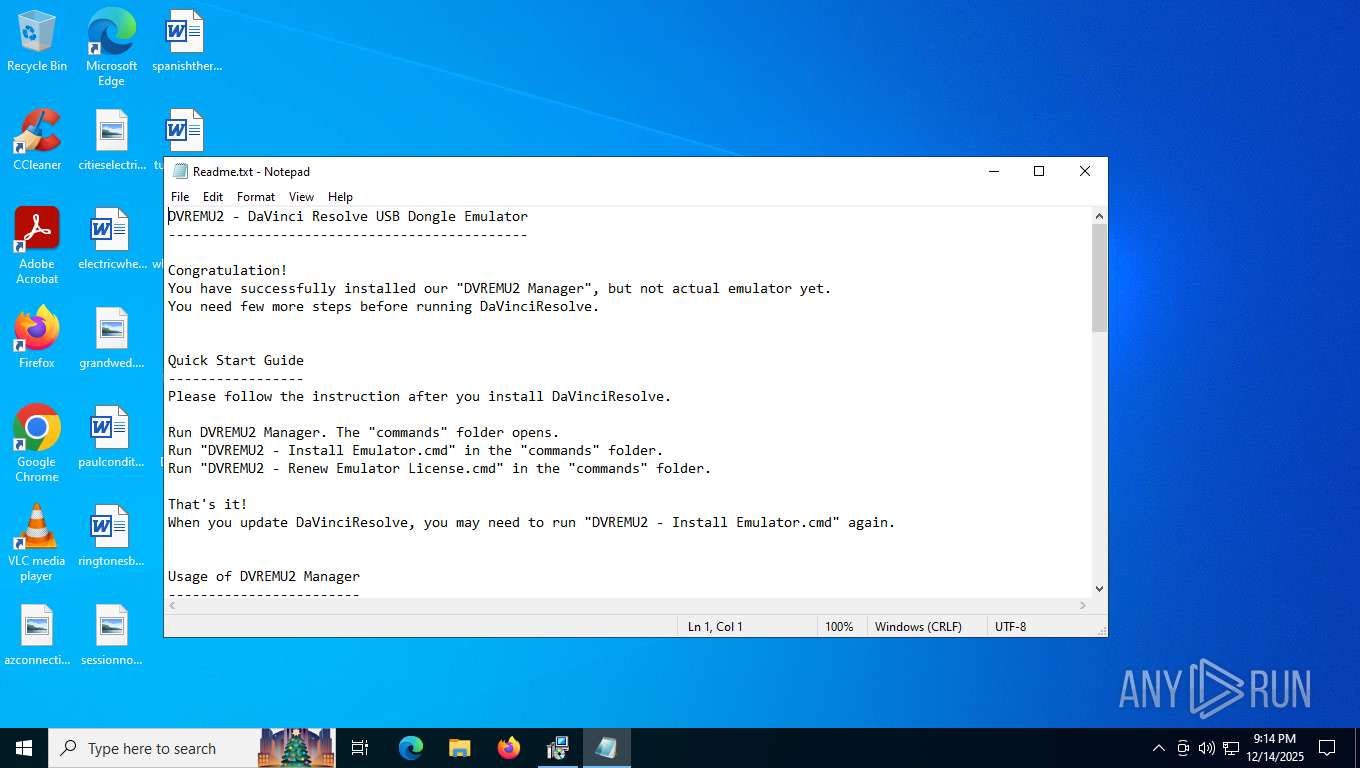1360x768 pixels.
Task: Show hidden system tray icons
Action: coord(1159,748)
